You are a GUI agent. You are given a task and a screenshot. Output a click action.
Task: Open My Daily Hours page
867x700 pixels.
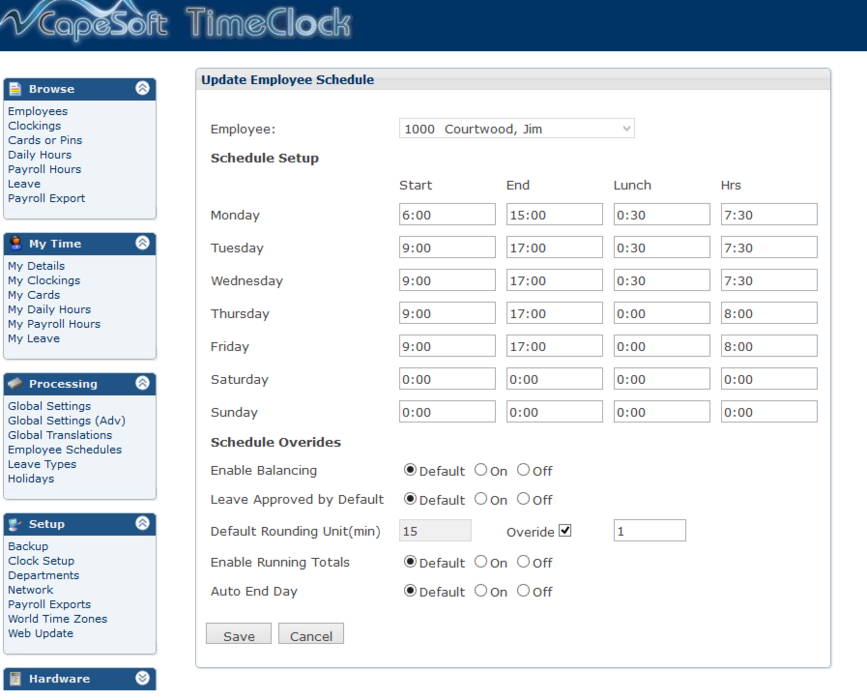(x=49, y=309)
